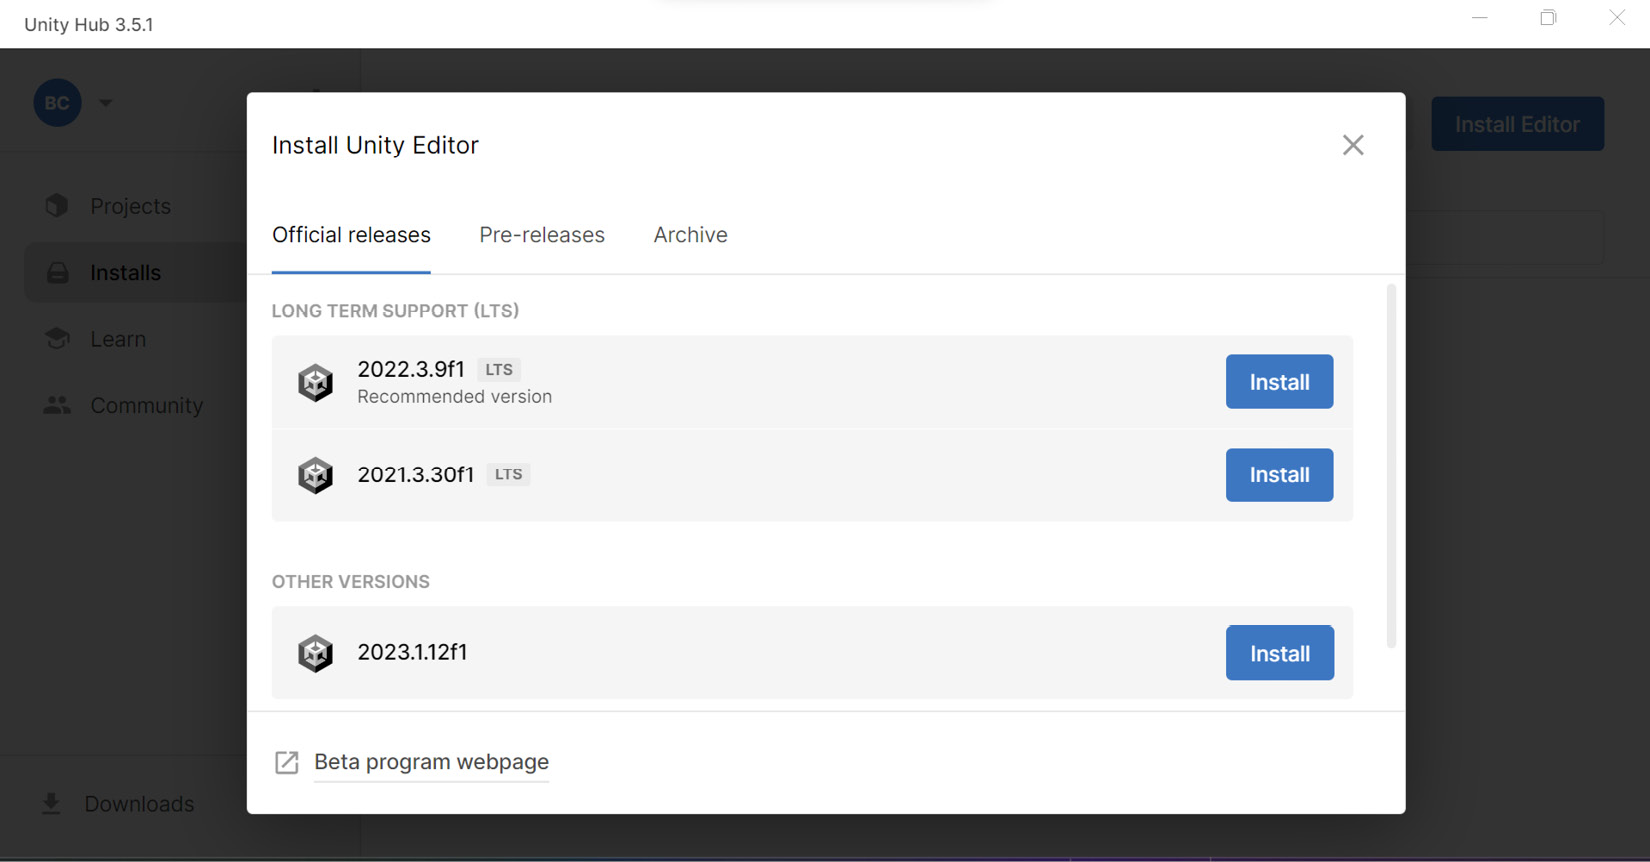The width and height of the screenshot is (1650, 862).
Task: Click the Unity cube icon beside 2021.3.30f1
Action: (315, 475)
